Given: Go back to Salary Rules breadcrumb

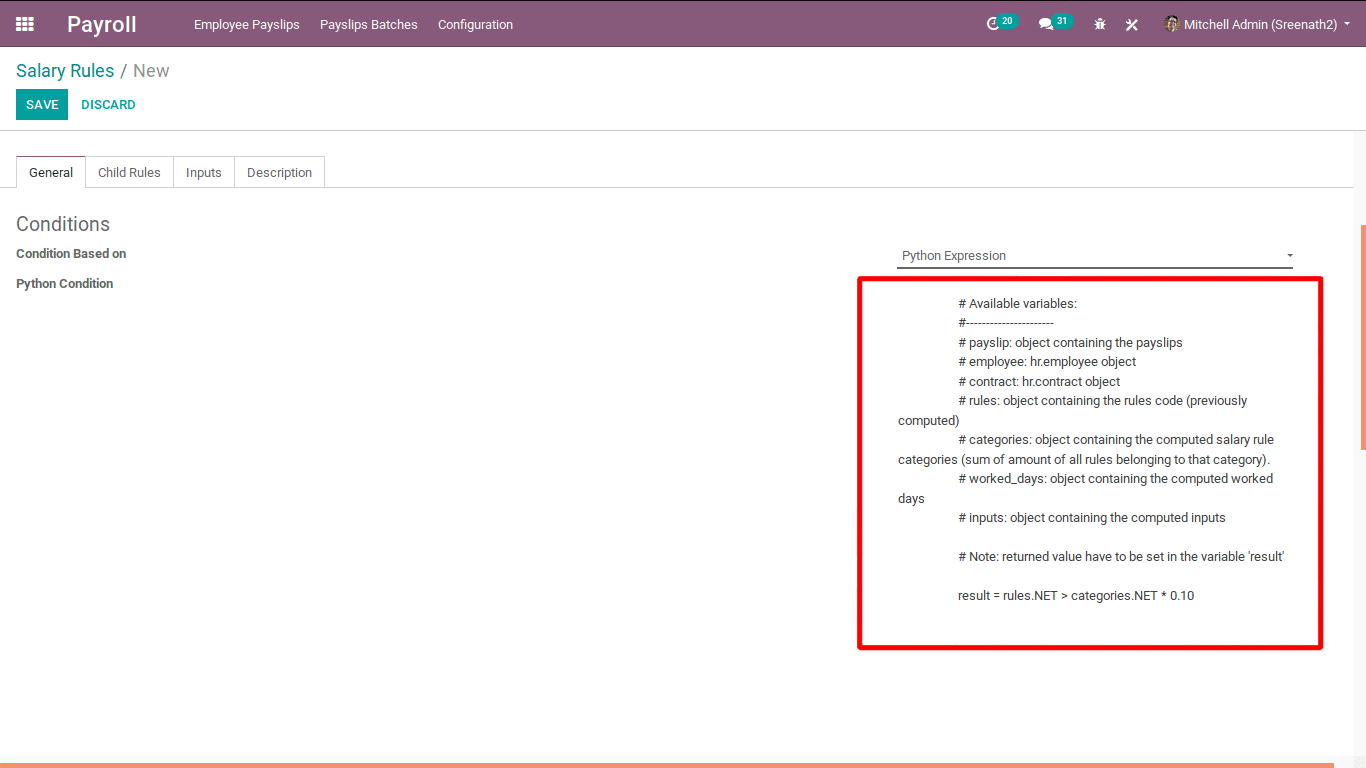Looking at the screenshot, I should pyautogui.click(x=65, y=71).
